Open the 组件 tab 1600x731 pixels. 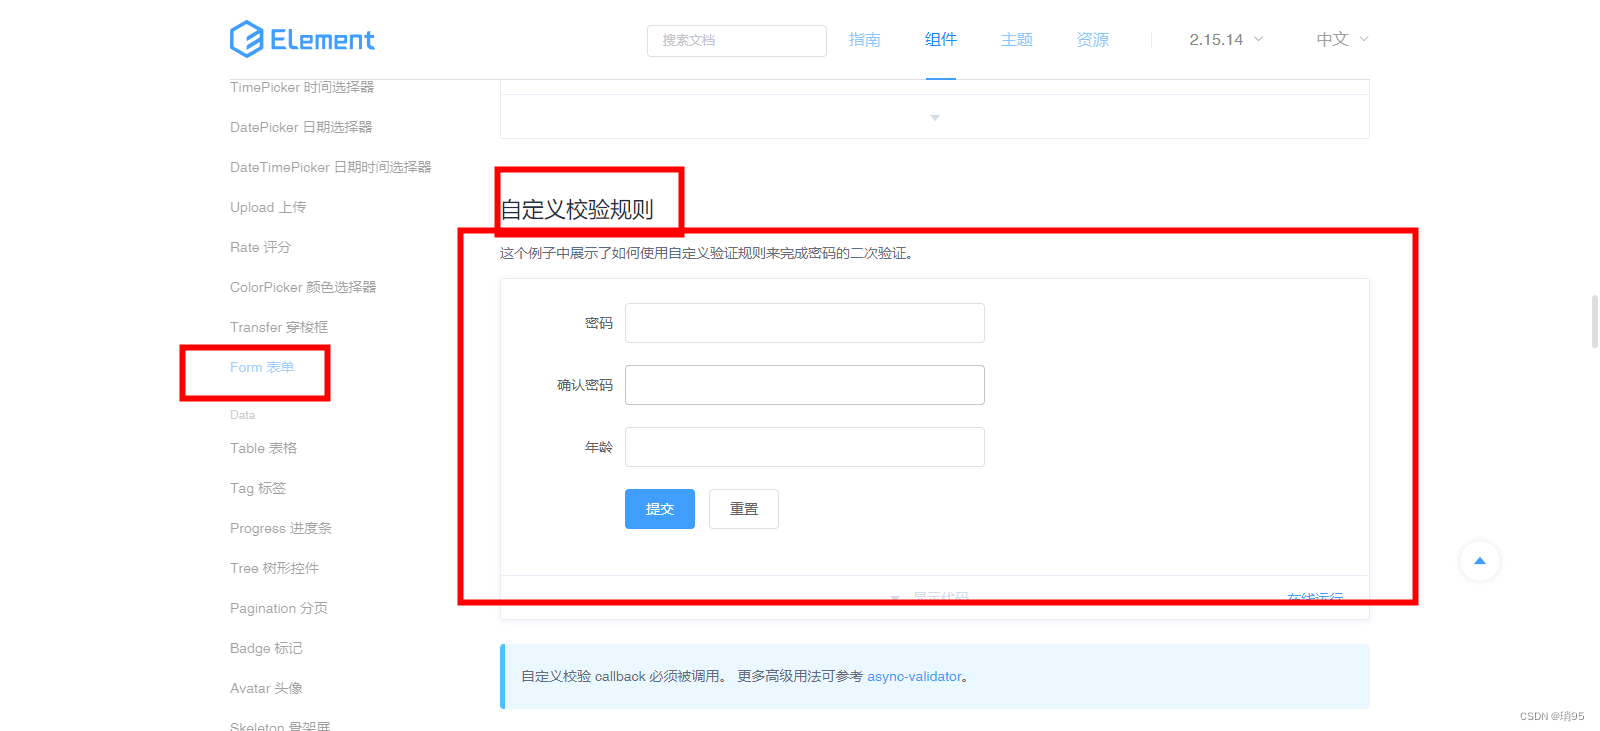pos(941,39)
